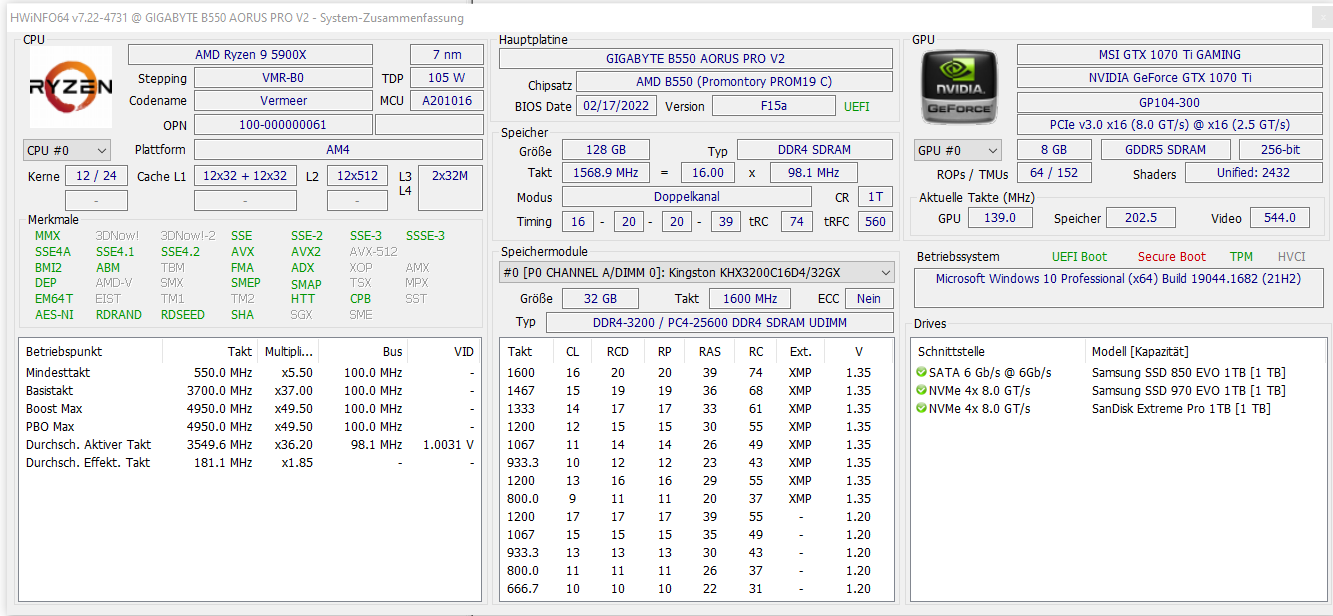The width and height of the screenshot is (1333, 616).
Task: Click the AM4 platform field
Action: [x=338, y=150]
